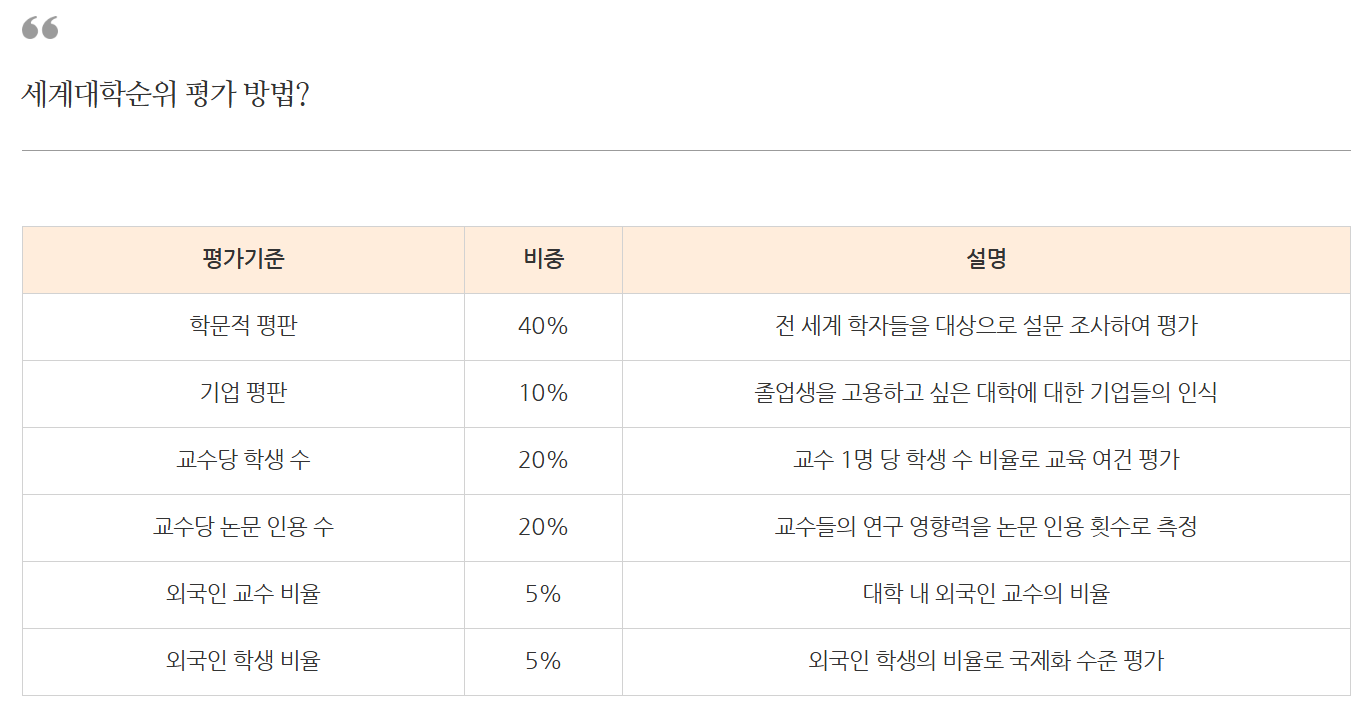Click the 평가기준 column header
The width and height of the screenshot is (1366, 712).
(x=243, y=260)
